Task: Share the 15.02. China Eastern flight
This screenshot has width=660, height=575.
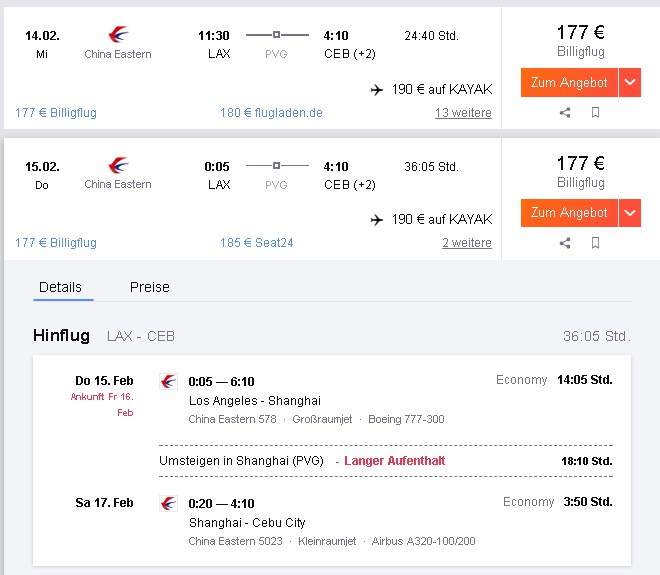Action: point(565,243)
